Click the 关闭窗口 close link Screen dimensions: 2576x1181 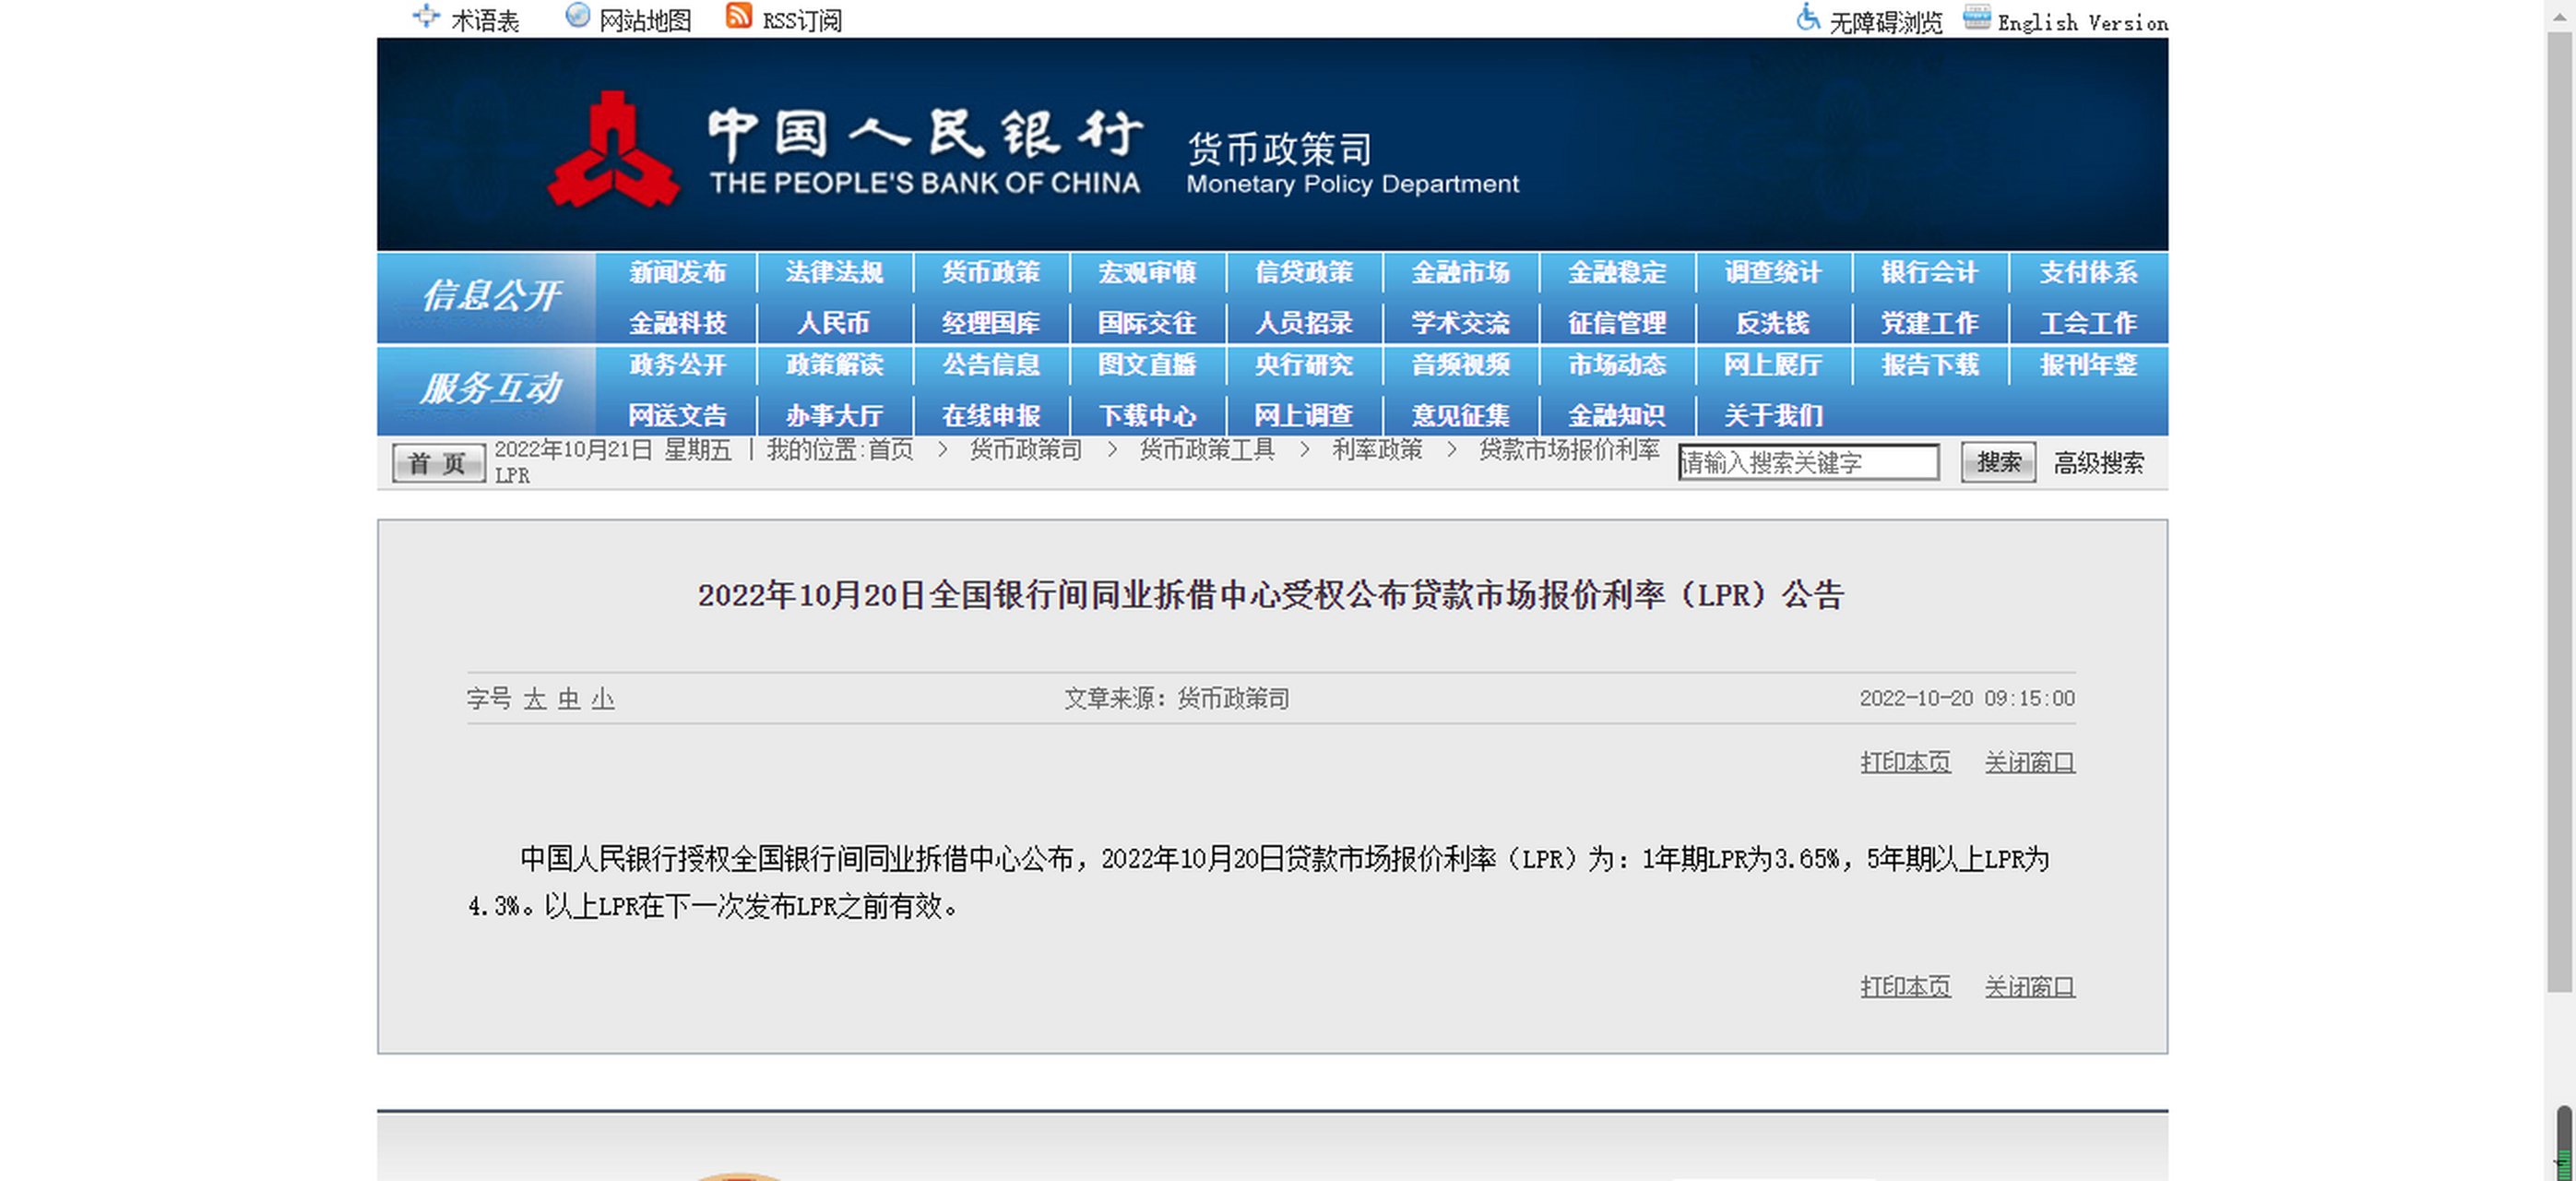2028,762
